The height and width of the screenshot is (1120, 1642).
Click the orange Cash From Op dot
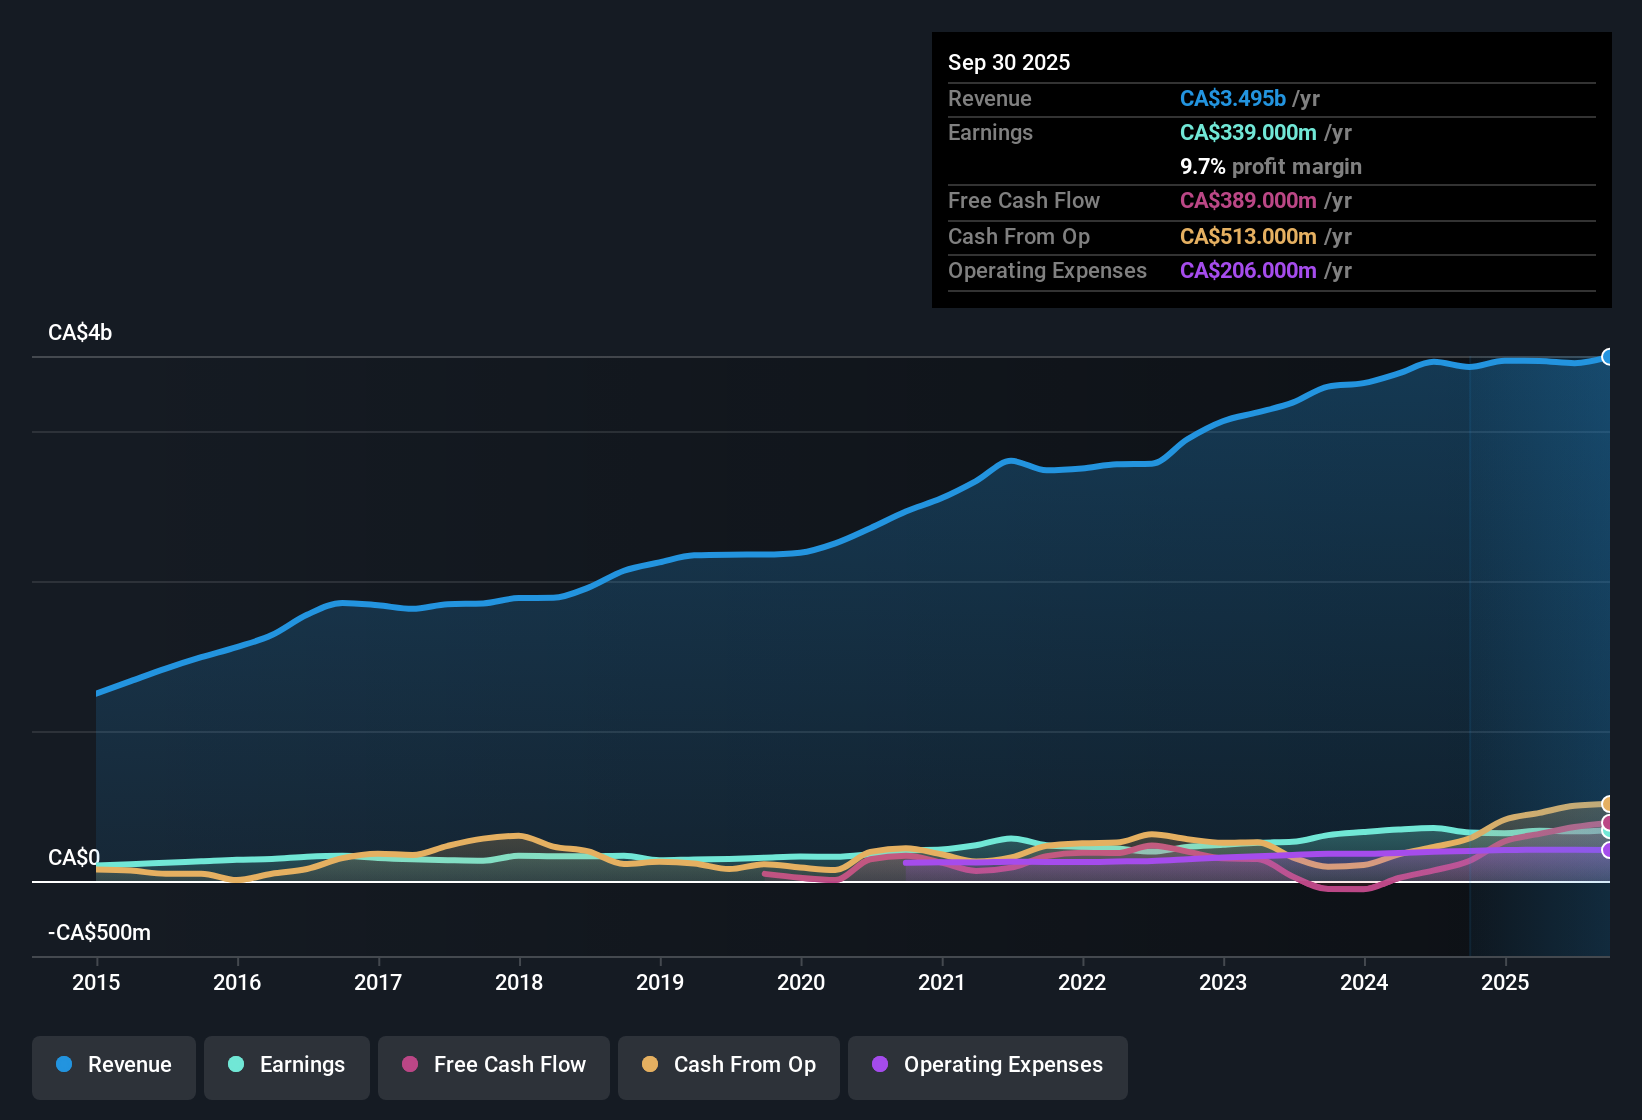coord(650,1064)
